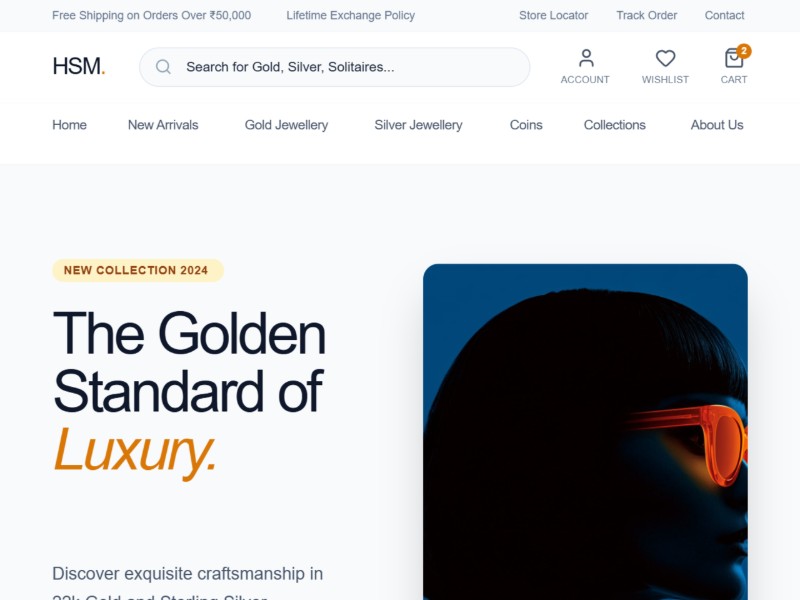The image size is (800, 600).
Task: Click Store Locator link
Action: click(554, 15)
